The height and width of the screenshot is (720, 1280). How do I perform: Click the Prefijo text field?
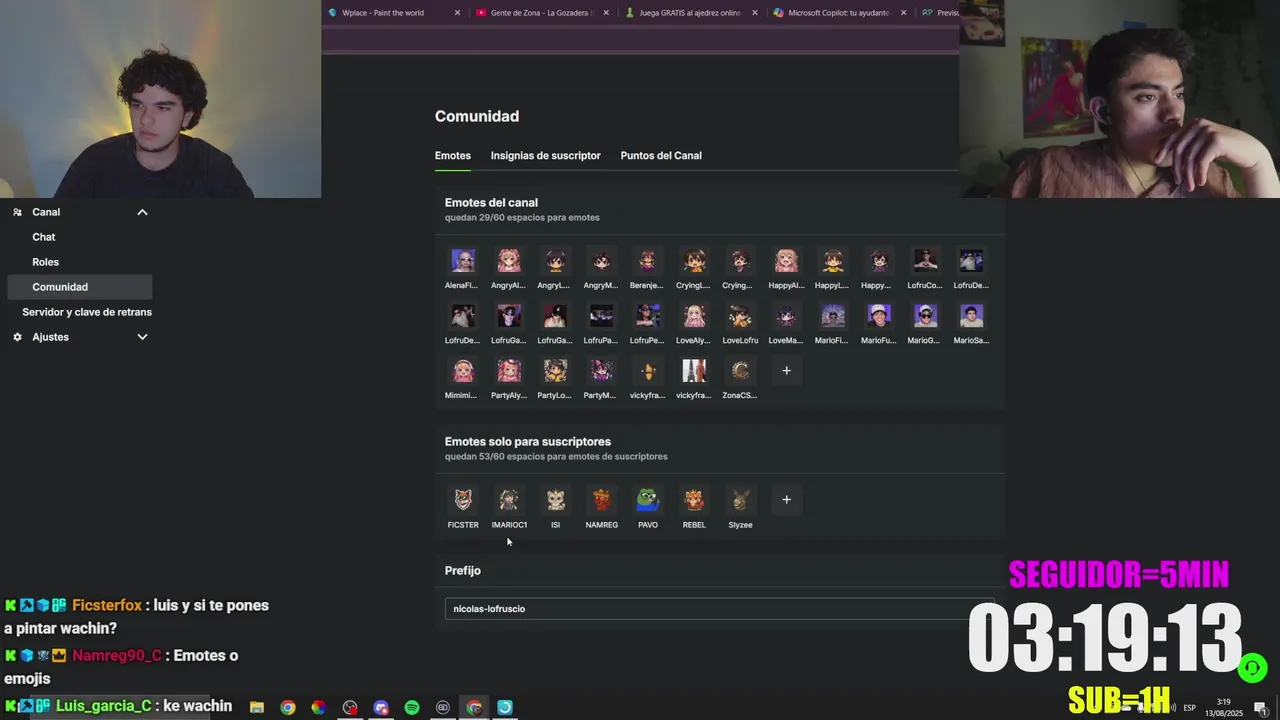(719, 609)
